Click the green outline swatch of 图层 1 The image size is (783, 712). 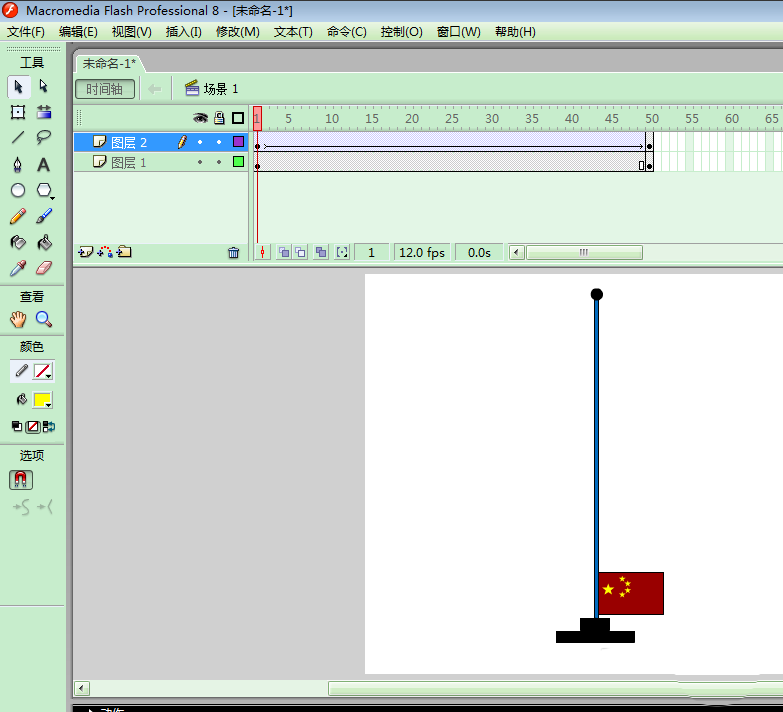point(238,162)
